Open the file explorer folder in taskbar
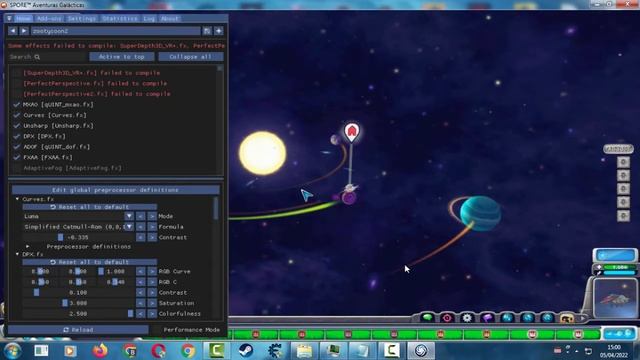Image resolution: width=640 pixels, height=360 pixels. click(304, 351)
